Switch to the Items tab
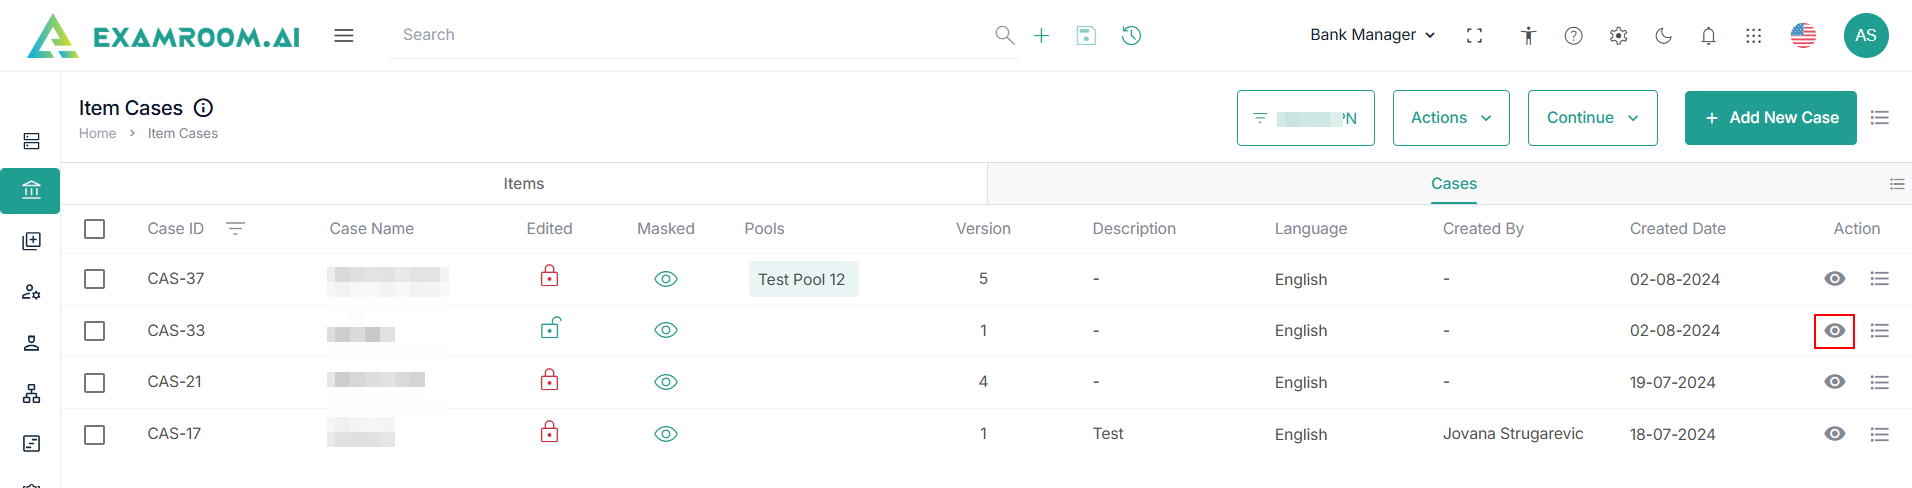The height and width of the screenshot is (488, 1912). click(524, 184)
